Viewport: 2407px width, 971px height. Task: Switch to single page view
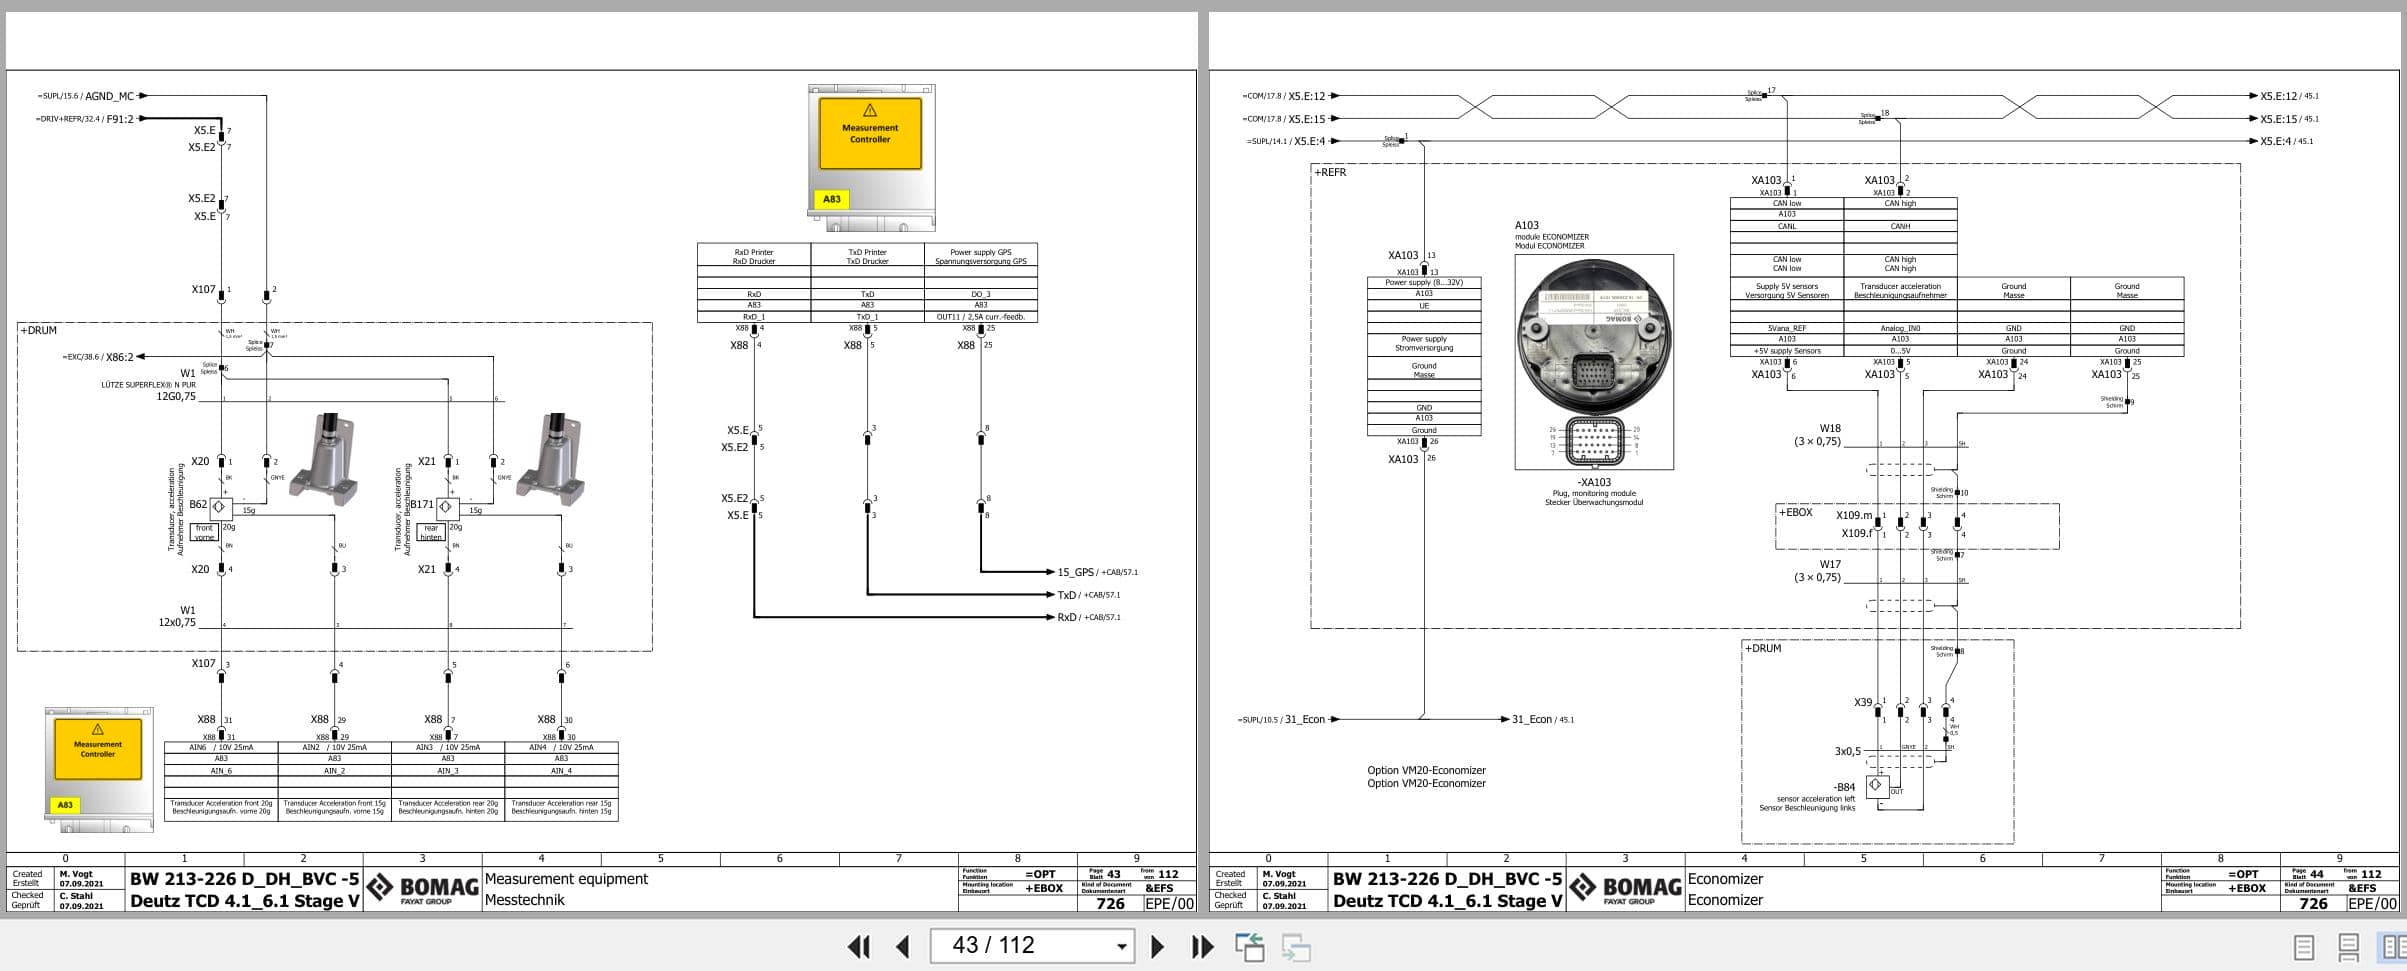click(x=2303, y=947)
